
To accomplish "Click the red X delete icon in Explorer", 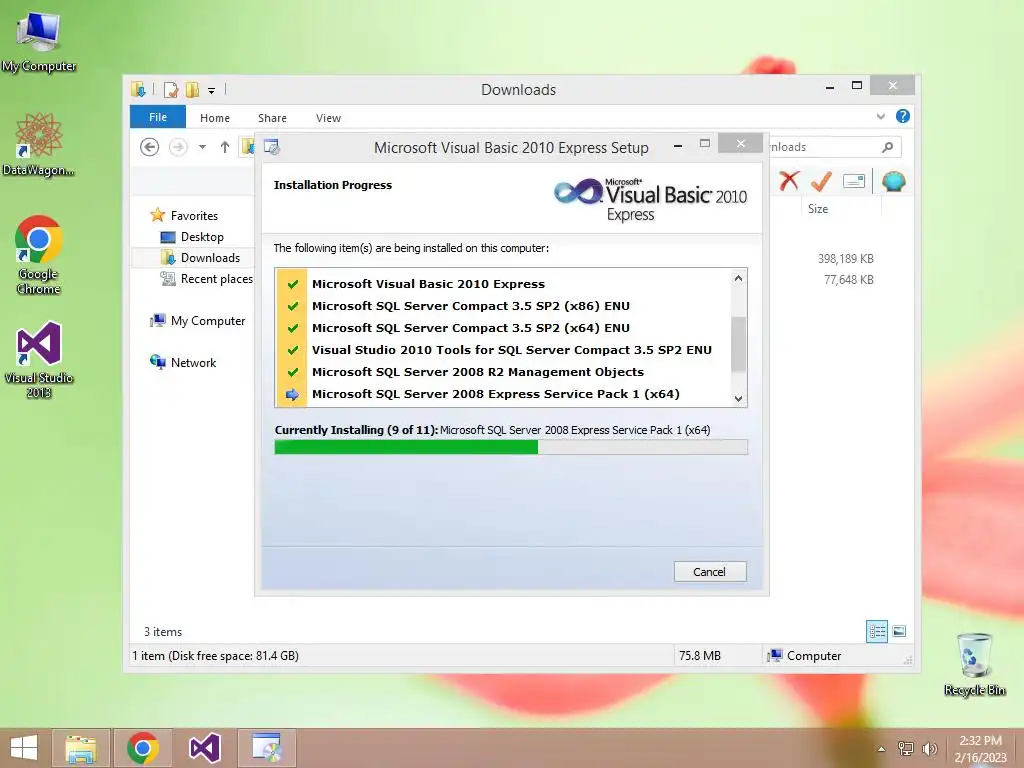I will (x=789, y=181).
